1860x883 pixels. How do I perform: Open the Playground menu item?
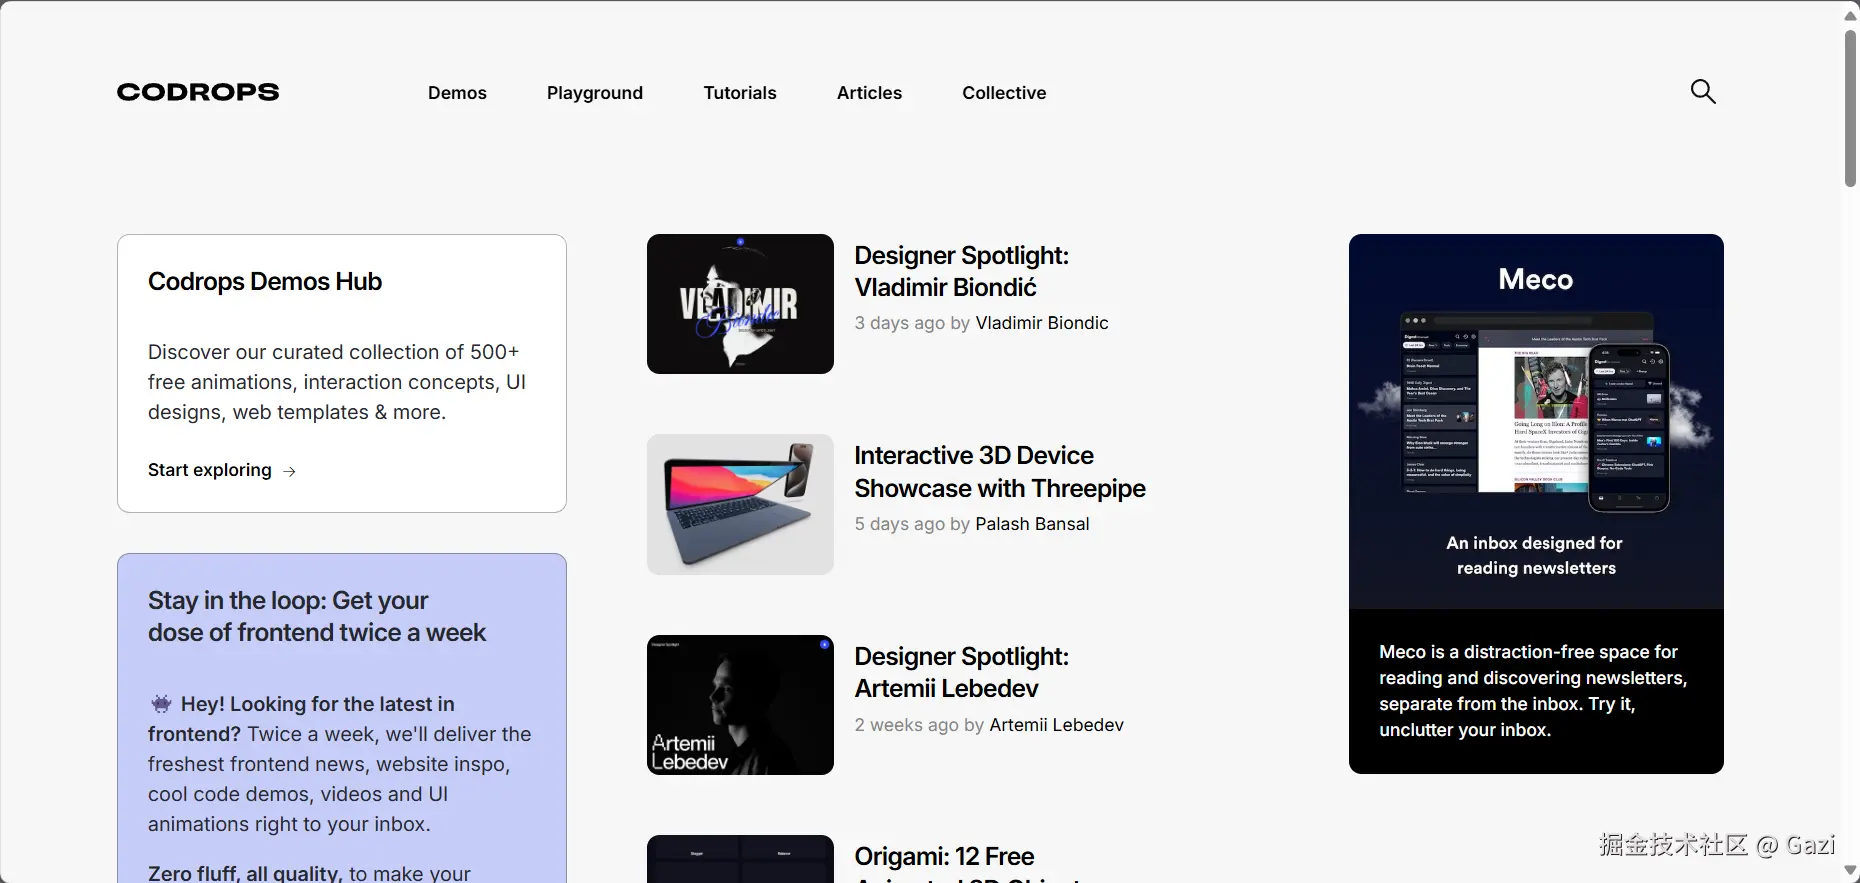pos(595,93)
